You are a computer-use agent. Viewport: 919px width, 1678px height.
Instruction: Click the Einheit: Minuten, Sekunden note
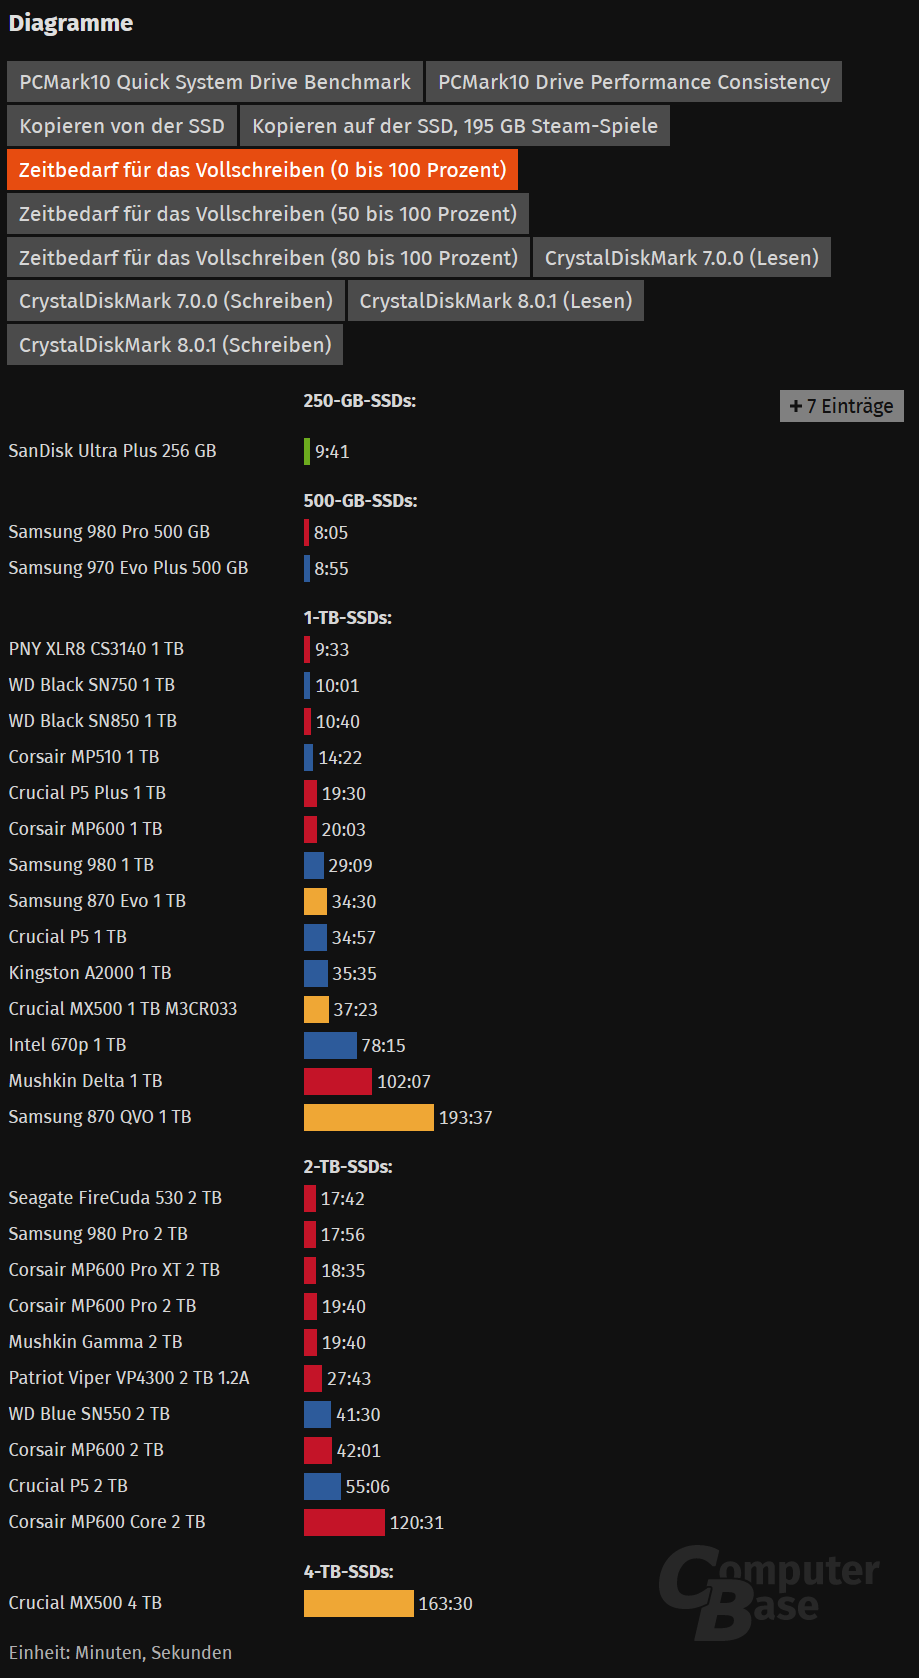pos(120,1653)
